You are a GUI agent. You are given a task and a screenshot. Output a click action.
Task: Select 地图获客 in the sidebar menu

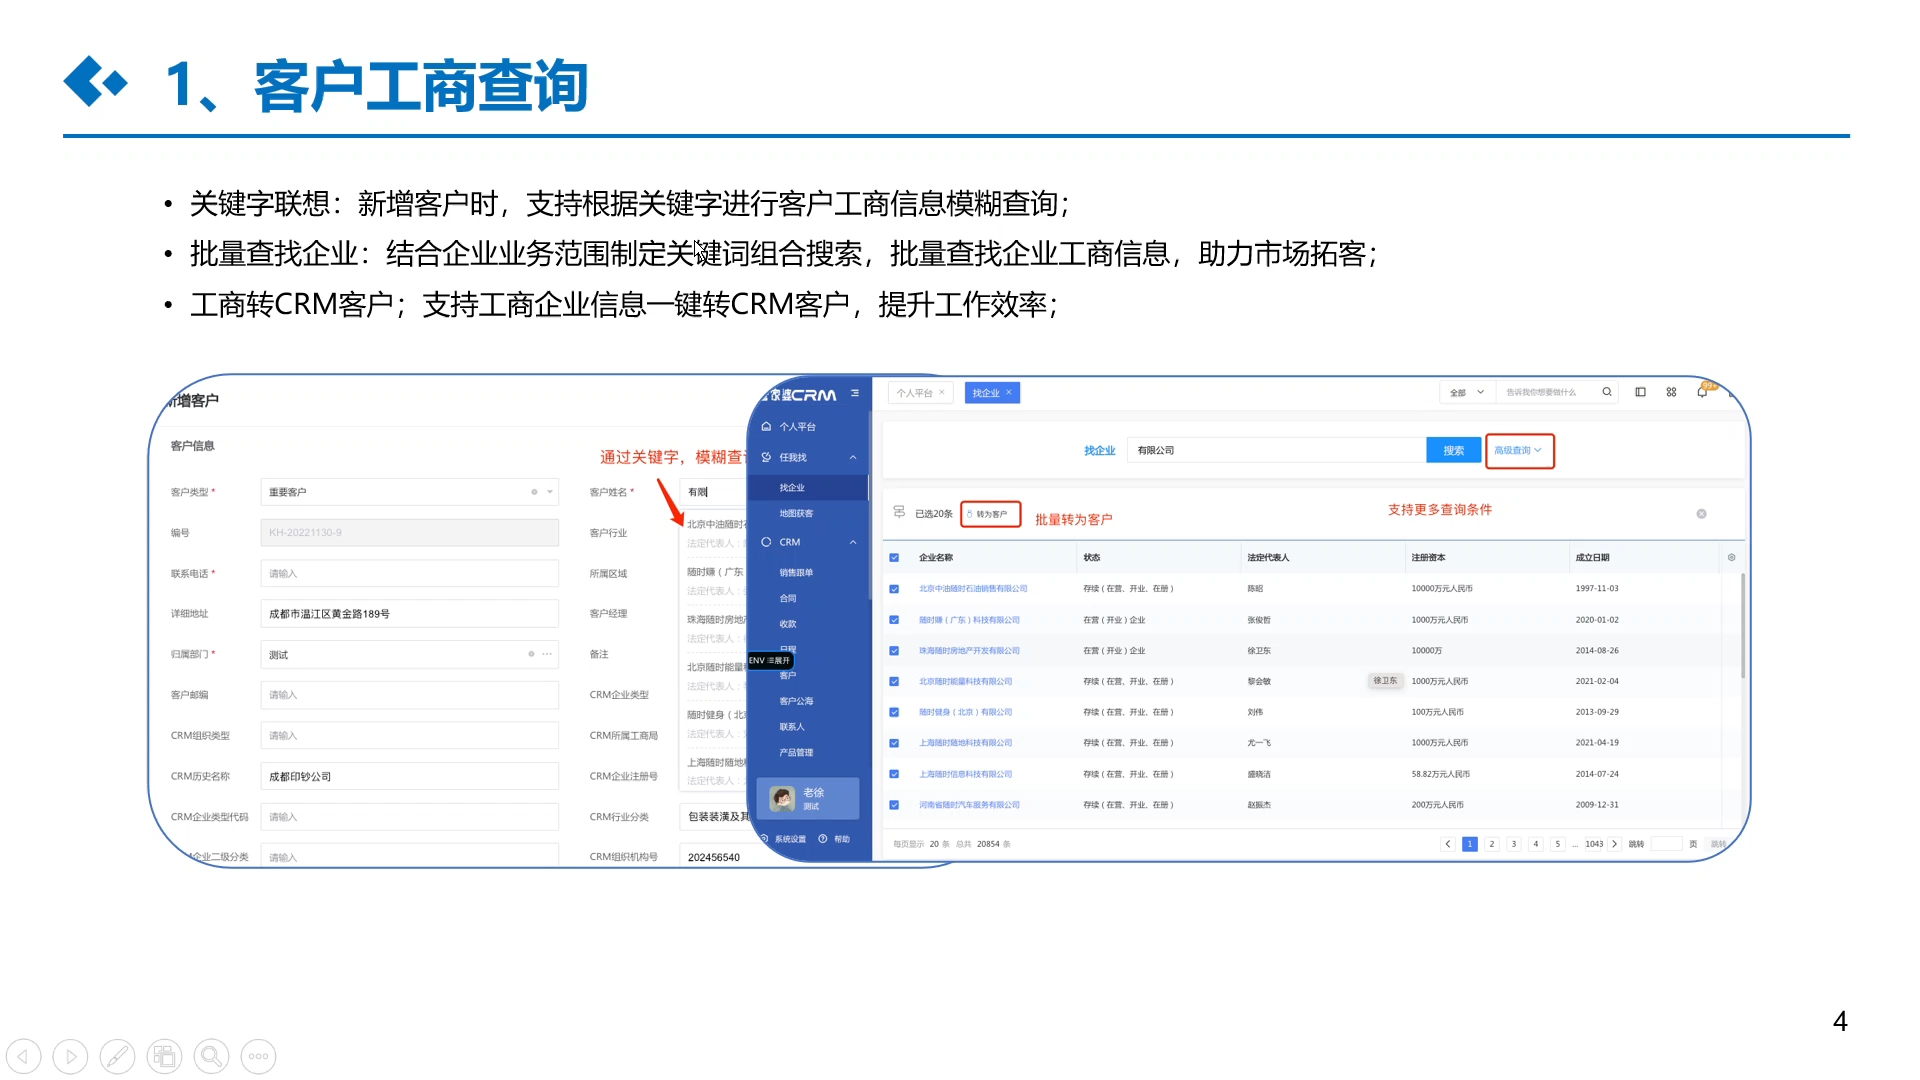(x=796, y=513)
